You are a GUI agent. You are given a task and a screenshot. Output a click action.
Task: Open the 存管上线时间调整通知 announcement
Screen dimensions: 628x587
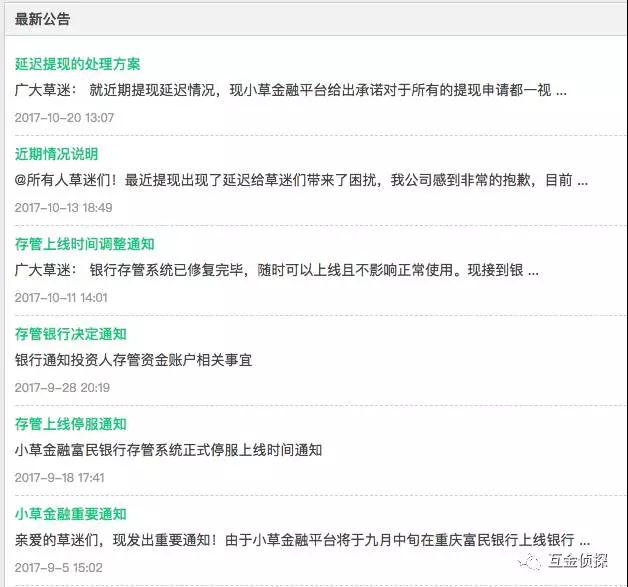click(x=84, y=244)
